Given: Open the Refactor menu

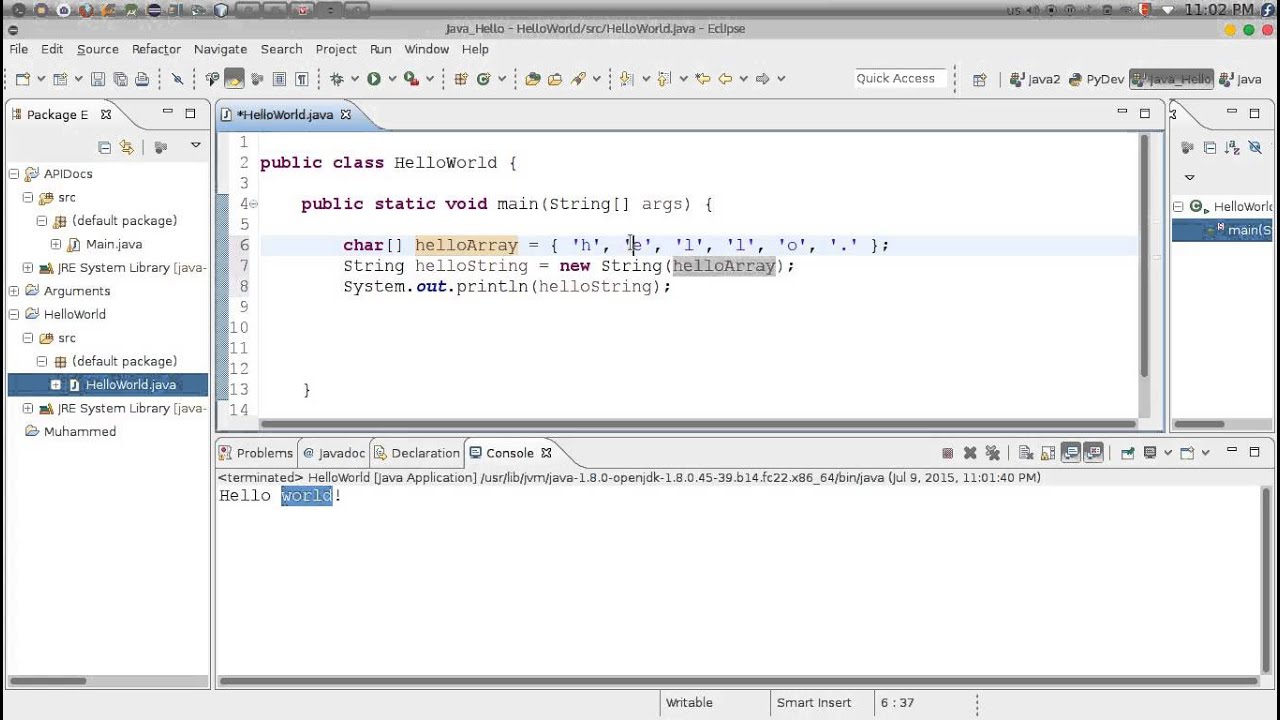Looking at the screenshot, I should (156, 49).
